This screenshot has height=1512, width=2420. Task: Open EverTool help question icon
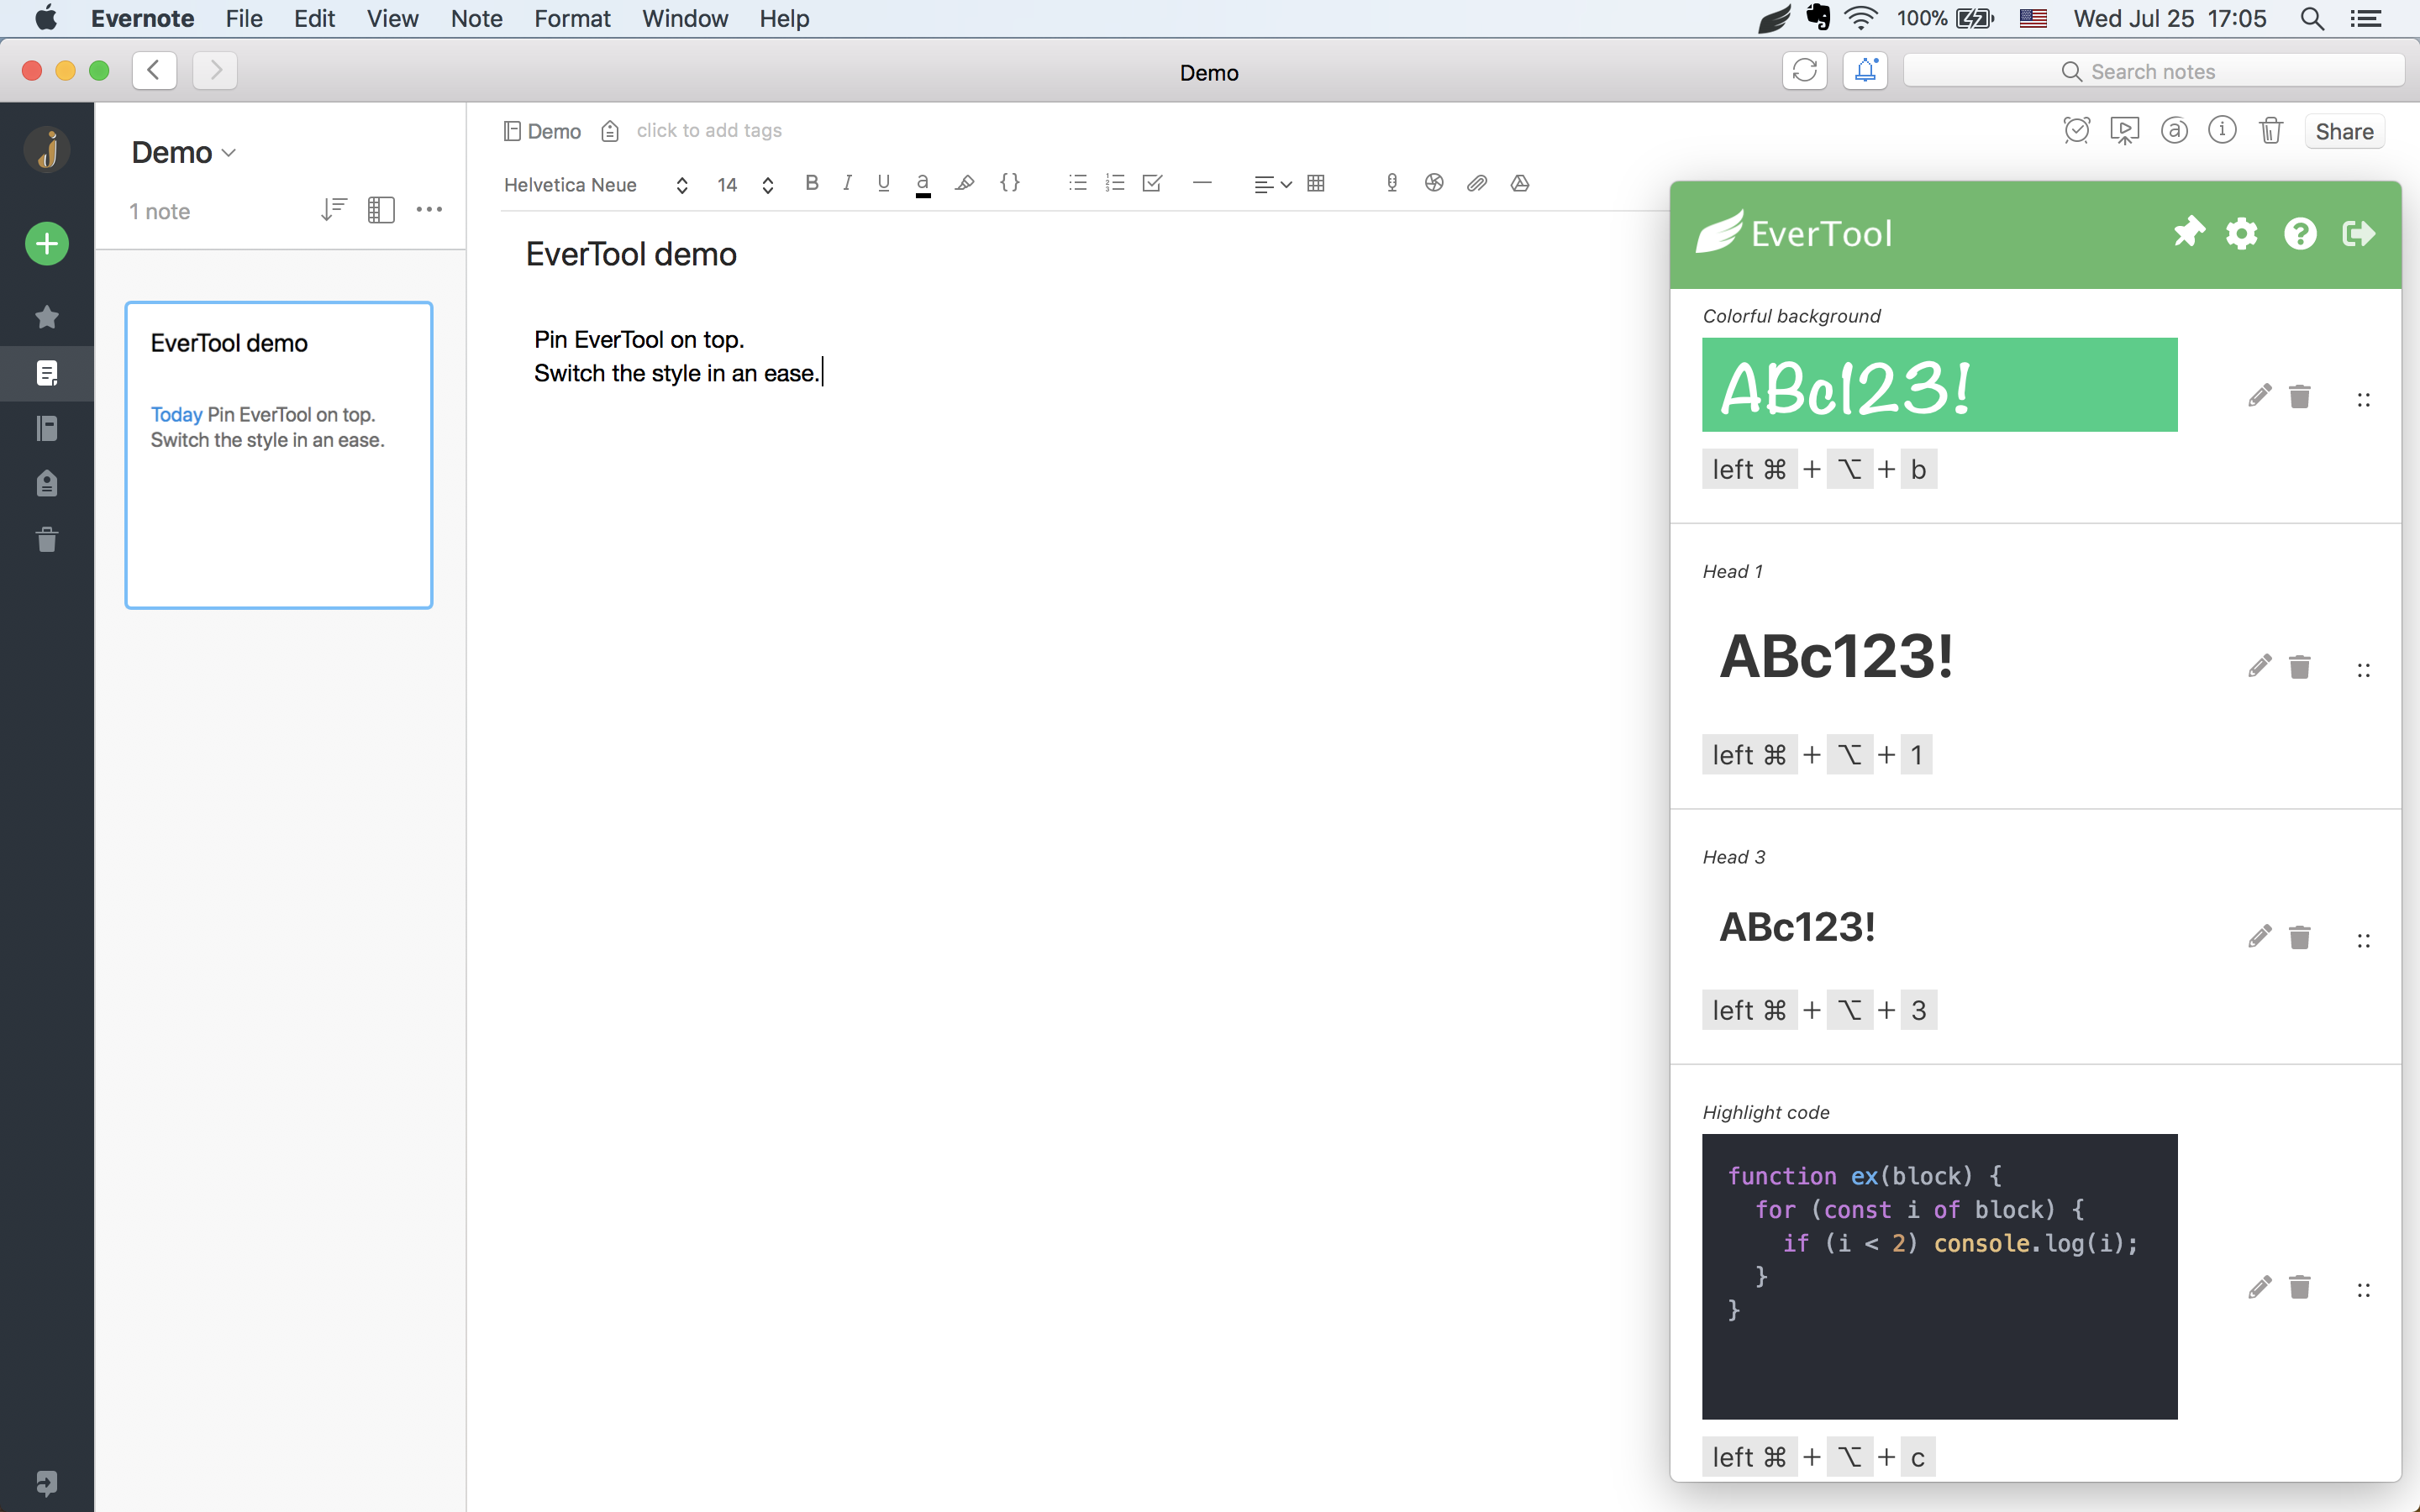click(2300, 233)
